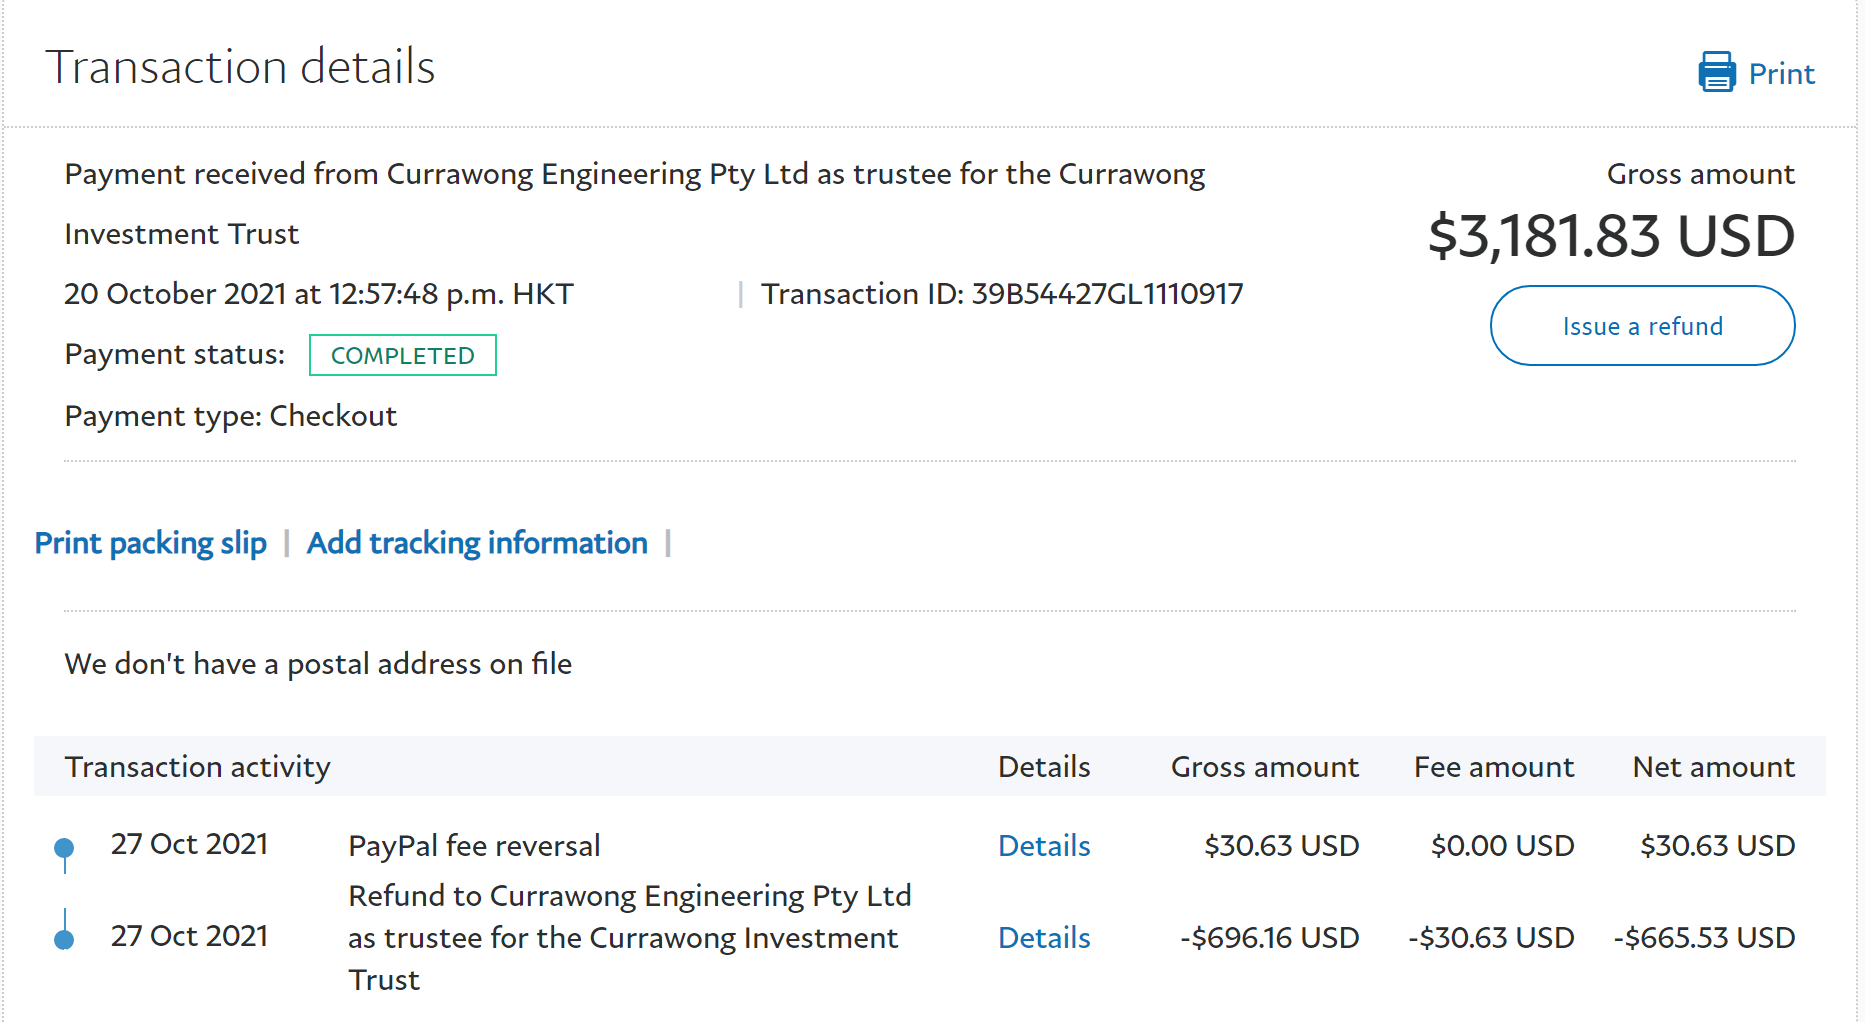The image size is (1865, 1022).
Task: Open Details for the Currawong refund row
Action: (x=1044, y=938)
